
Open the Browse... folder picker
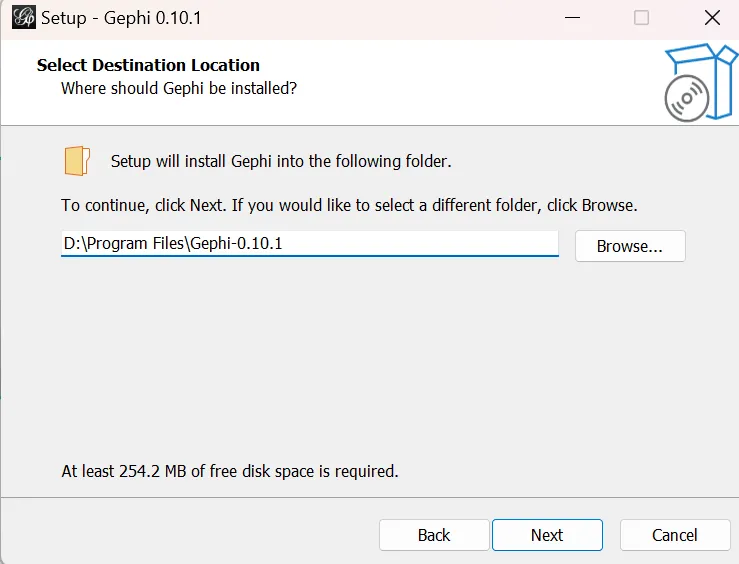pos(630,246)
